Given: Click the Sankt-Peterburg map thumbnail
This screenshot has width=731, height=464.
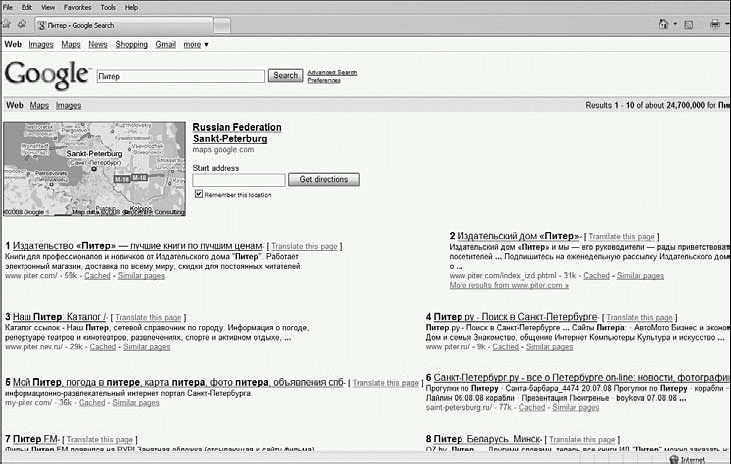Looking at the screenshot, I should pos(95,169).
